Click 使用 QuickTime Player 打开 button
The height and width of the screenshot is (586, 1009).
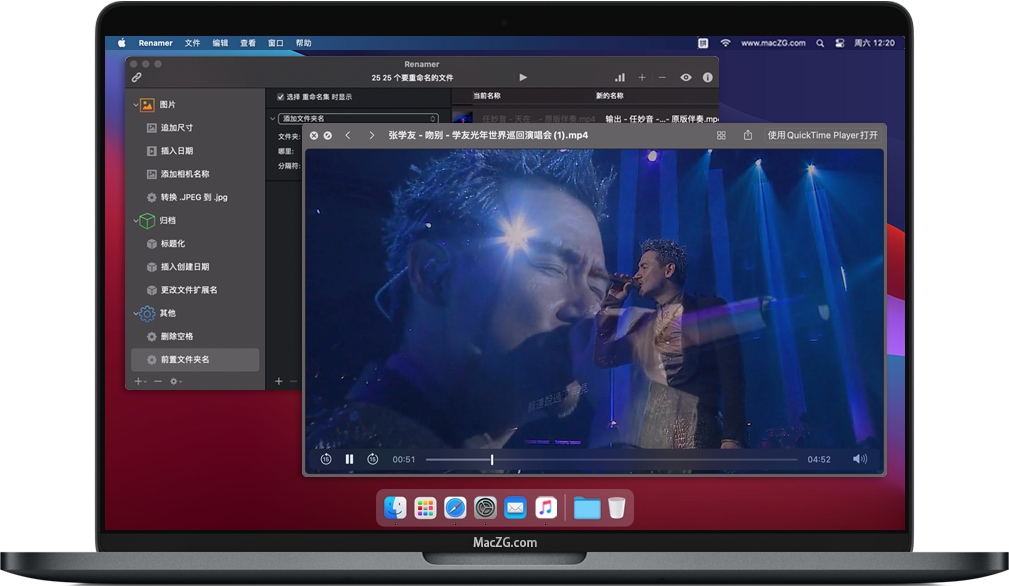click(822, 135)
